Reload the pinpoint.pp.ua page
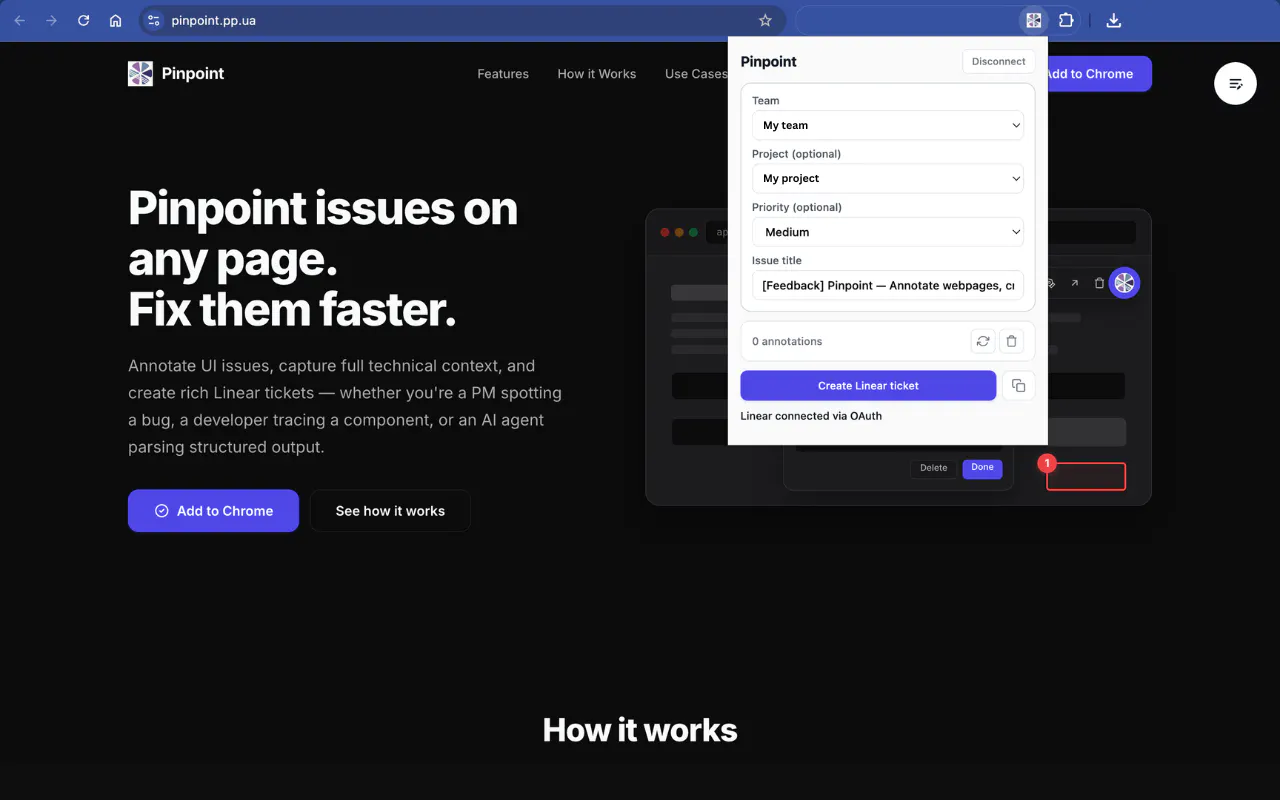This screenshot has width=1280, height=800. click(84, 20)
